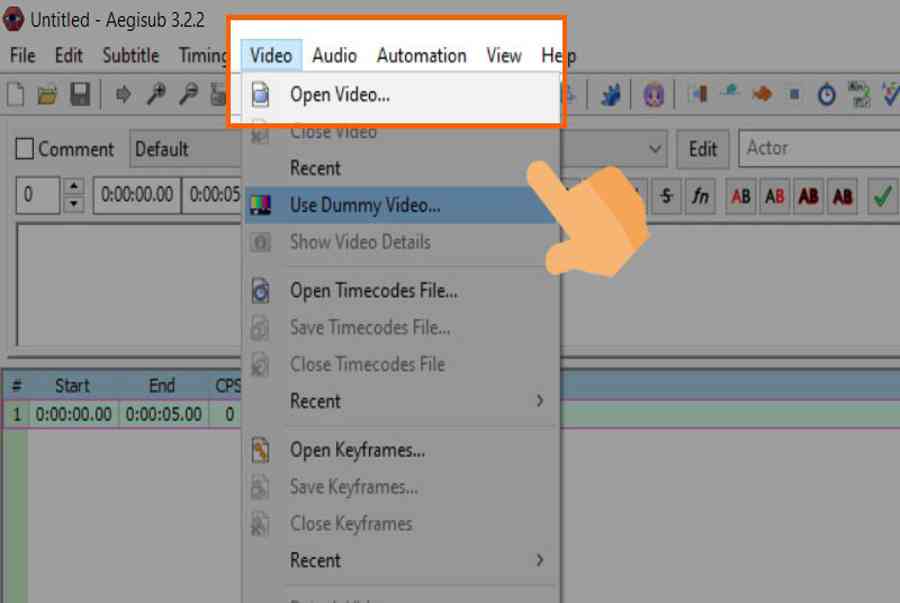Close the open Video menu via its title
This screenshot has width=900, height=603.
click(x=271, y=56)
